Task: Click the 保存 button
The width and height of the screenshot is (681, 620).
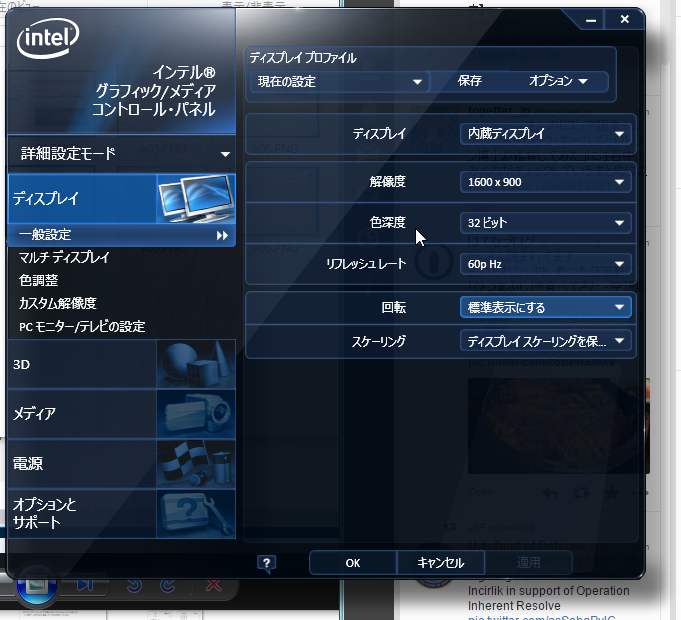Action: 469,81
